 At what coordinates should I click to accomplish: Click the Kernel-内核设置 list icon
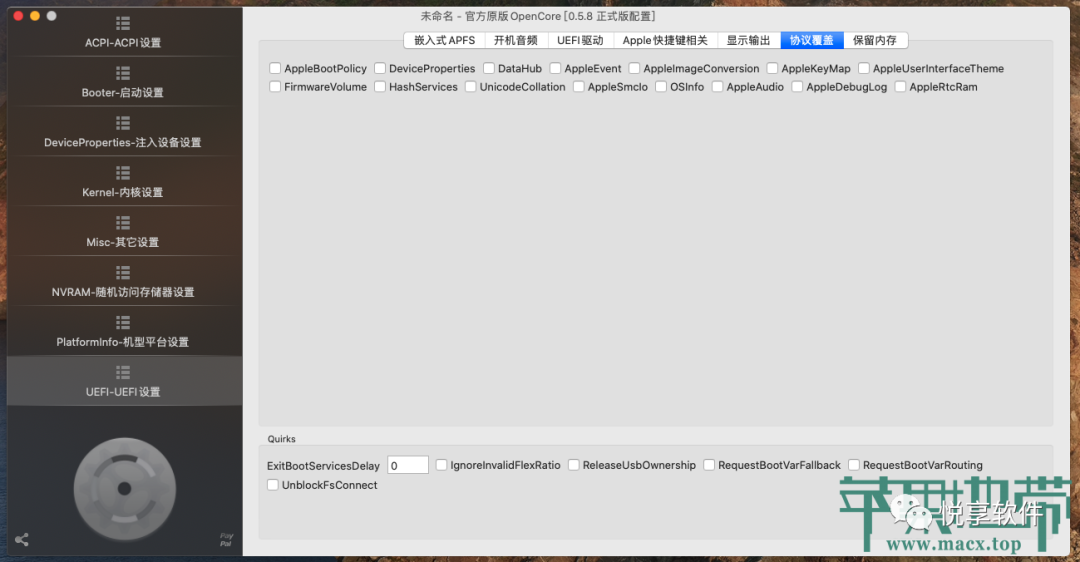pyautogui.click(x=123, y=173)
